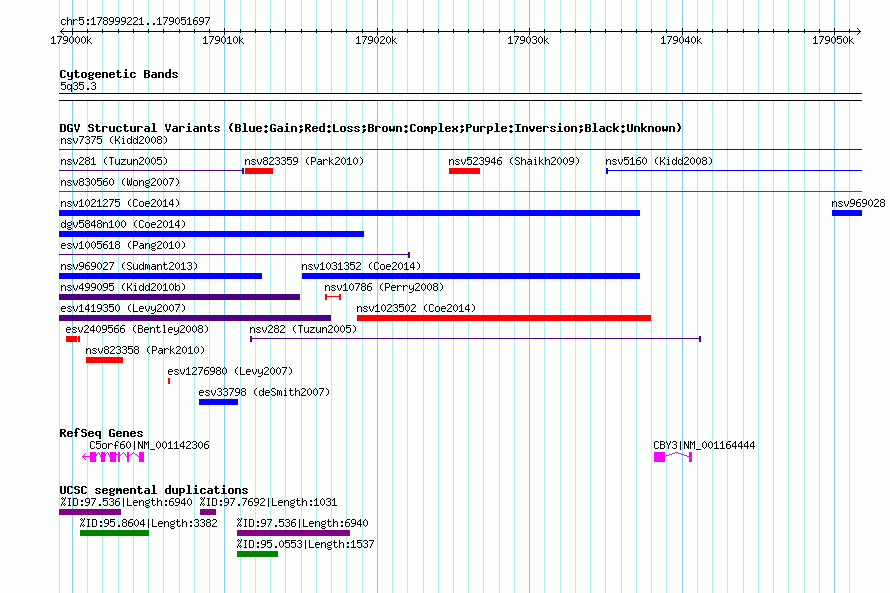Image resolution: width=890 pixels, height=593 pixels.
Task: Open the C5orf60 gene model glyph
Action: pos(114,457)
